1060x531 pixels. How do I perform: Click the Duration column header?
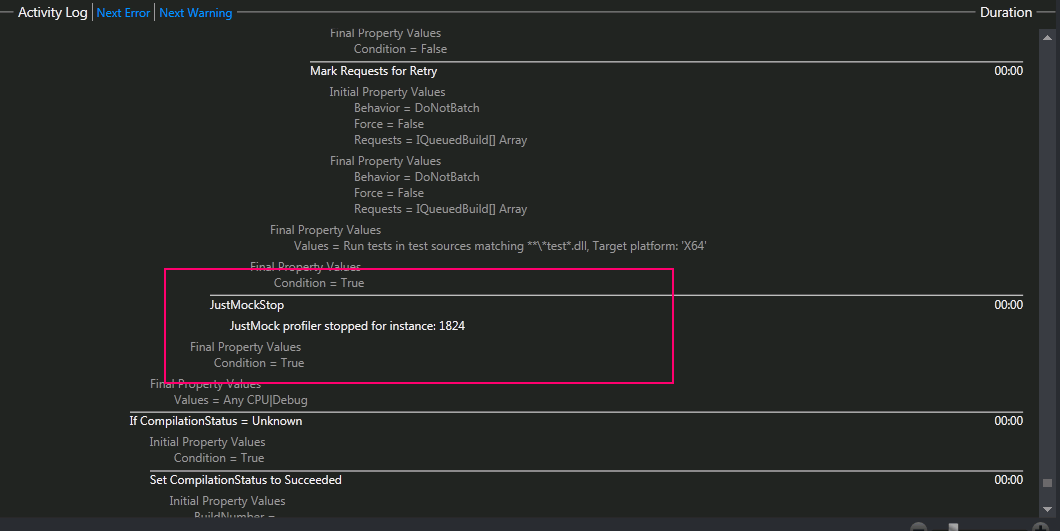pyautogui.click(x=1005, y=13)
